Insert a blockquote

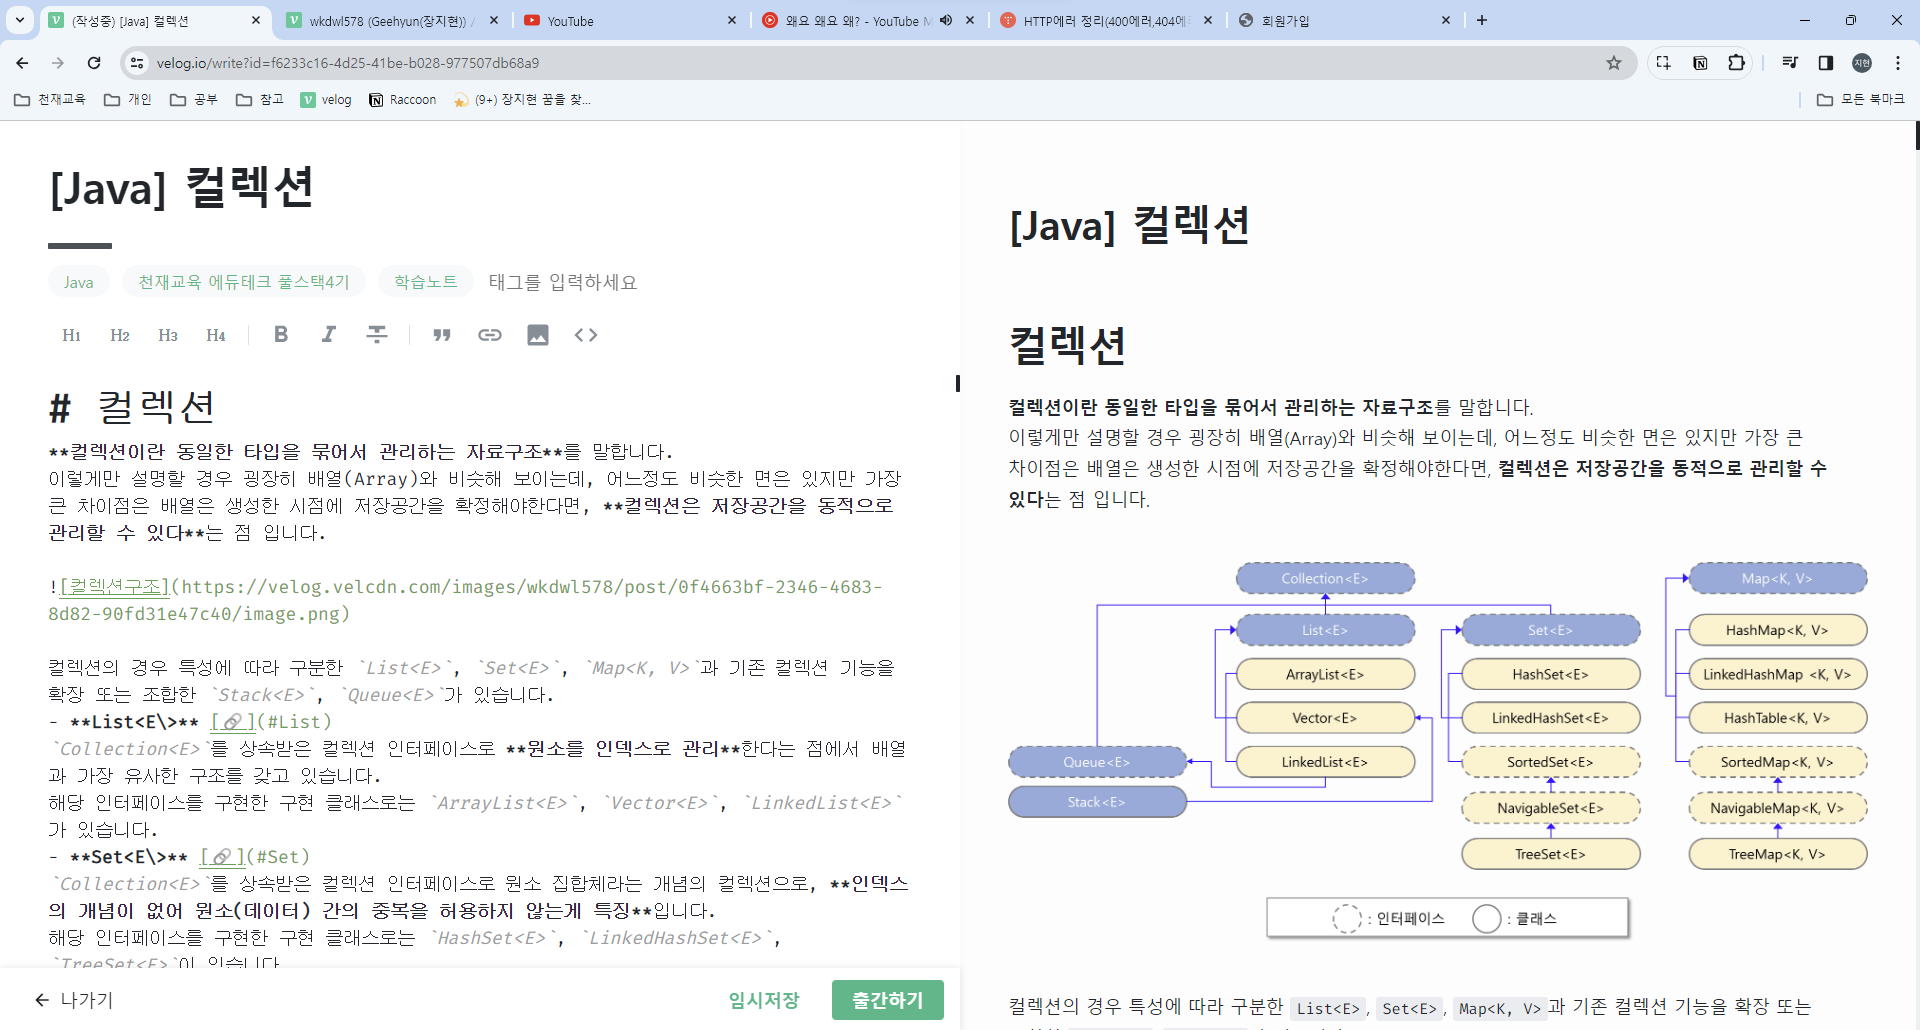click(x=442, y=335)
